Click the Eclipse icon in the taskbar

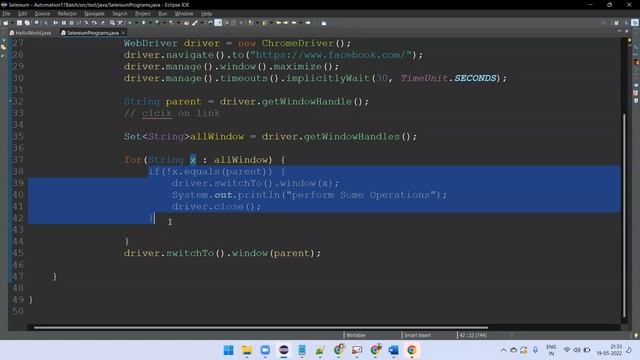284,350
